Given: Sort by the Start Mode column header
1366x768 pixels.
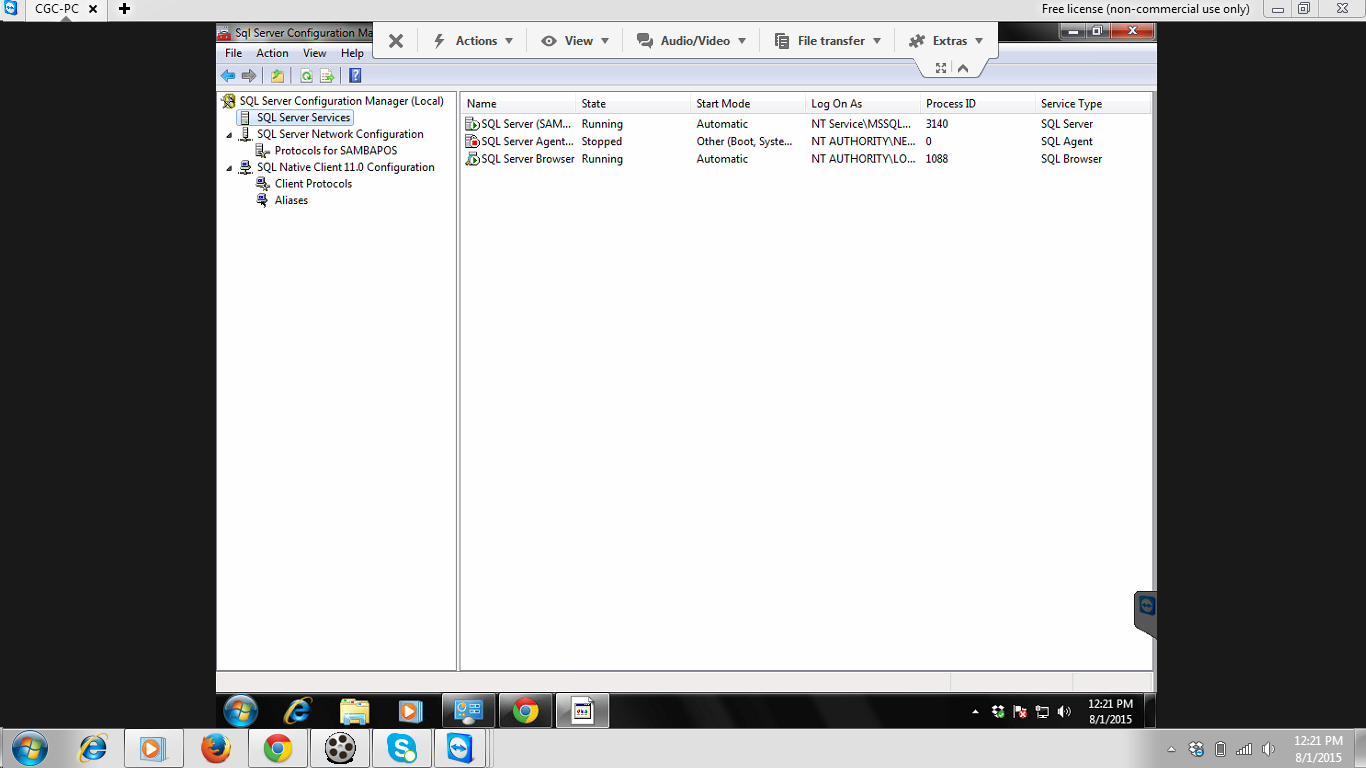Looking at the screenshot, I should click(749, 104).
